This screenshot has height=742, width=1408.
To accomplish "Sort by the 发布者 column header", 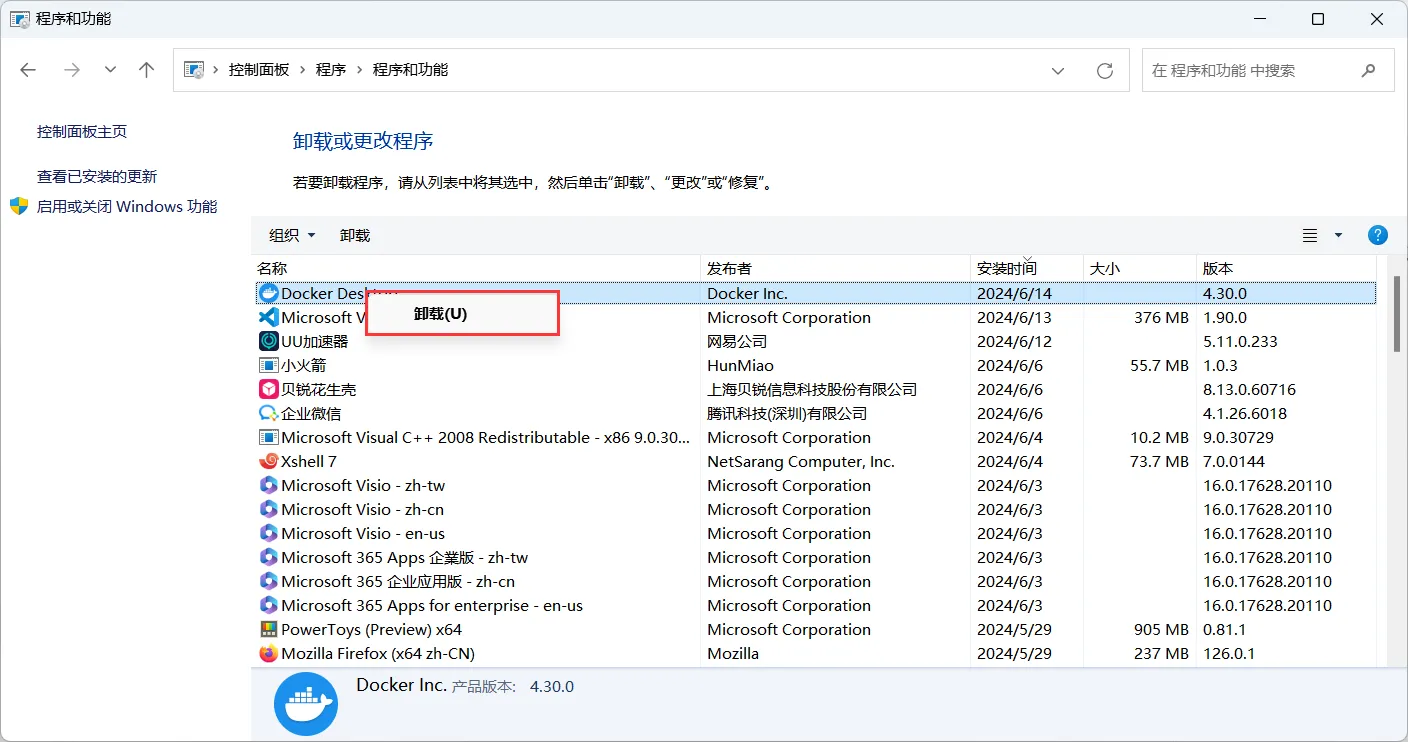I will [836, 268].
